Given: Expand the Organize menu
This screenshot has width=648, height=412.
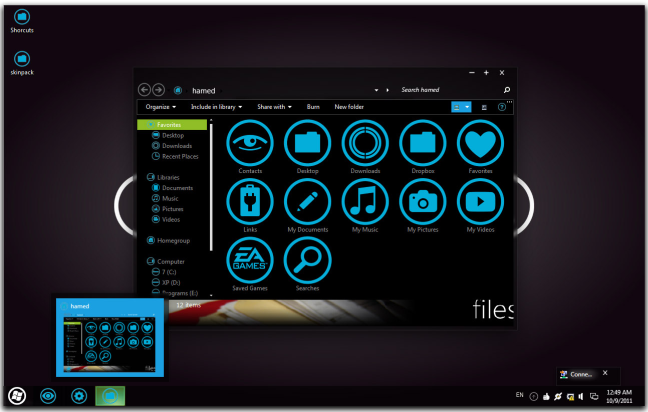Looking at the screenshot, I should [161, 107].
